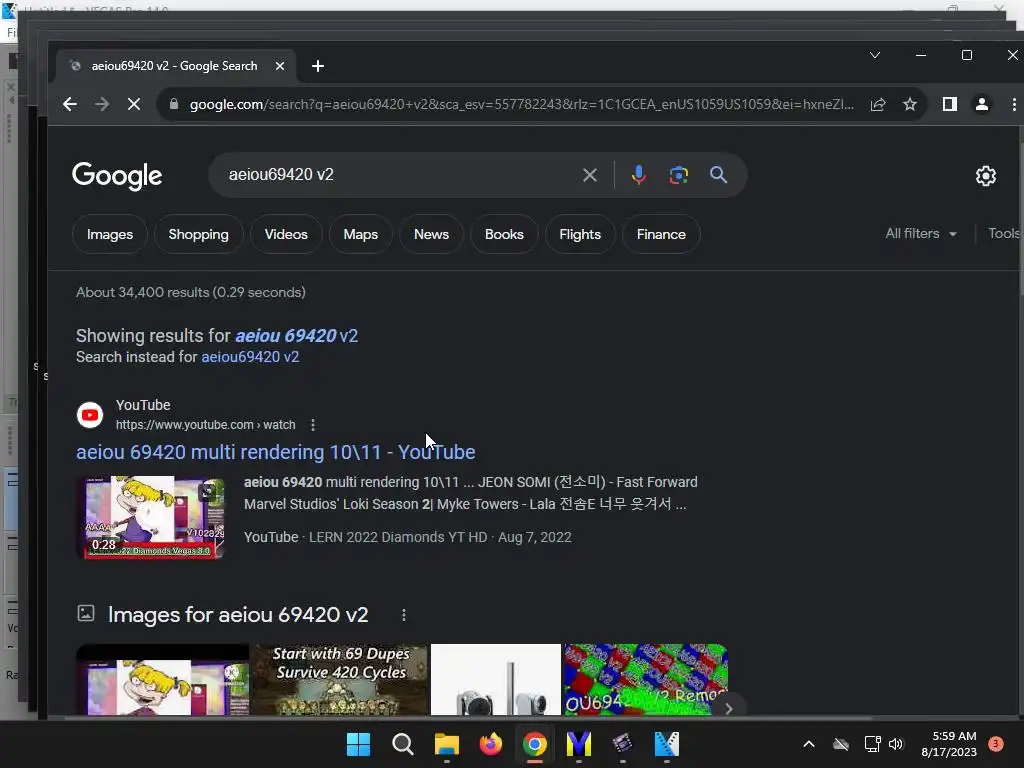Open aeiou 69420 multi rendering YouTube result
The height and width of the screenshot is (768, 1024).
[276, 452]
